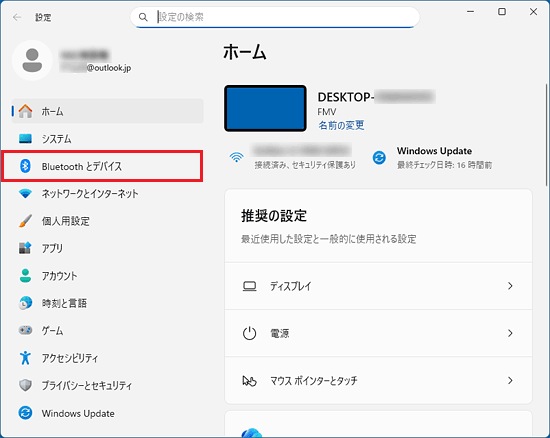
Task: Click the 個人用設定 paintbrush icon
Action: (25, 221)
